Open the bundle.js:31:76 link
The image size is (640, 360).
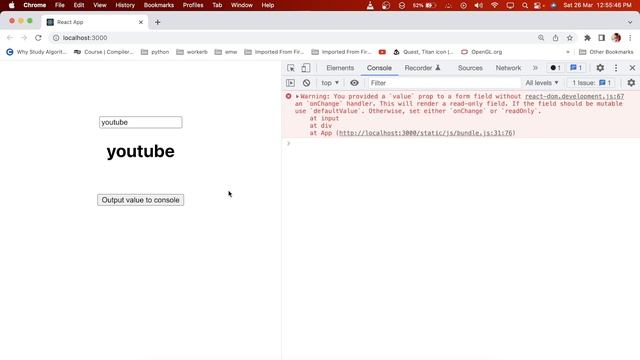click(425, 133)
